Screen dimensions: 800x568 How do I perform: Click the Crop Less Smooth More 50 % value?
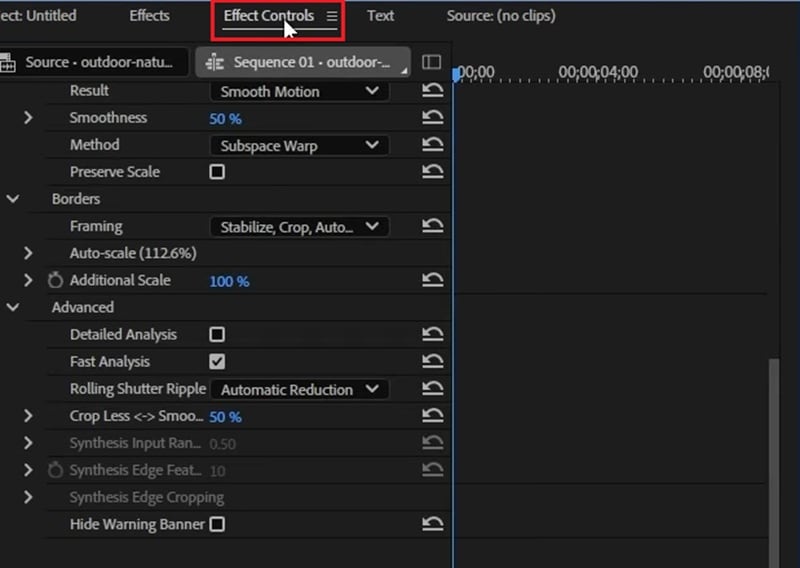pyautogui.click(x=225, y=417)
